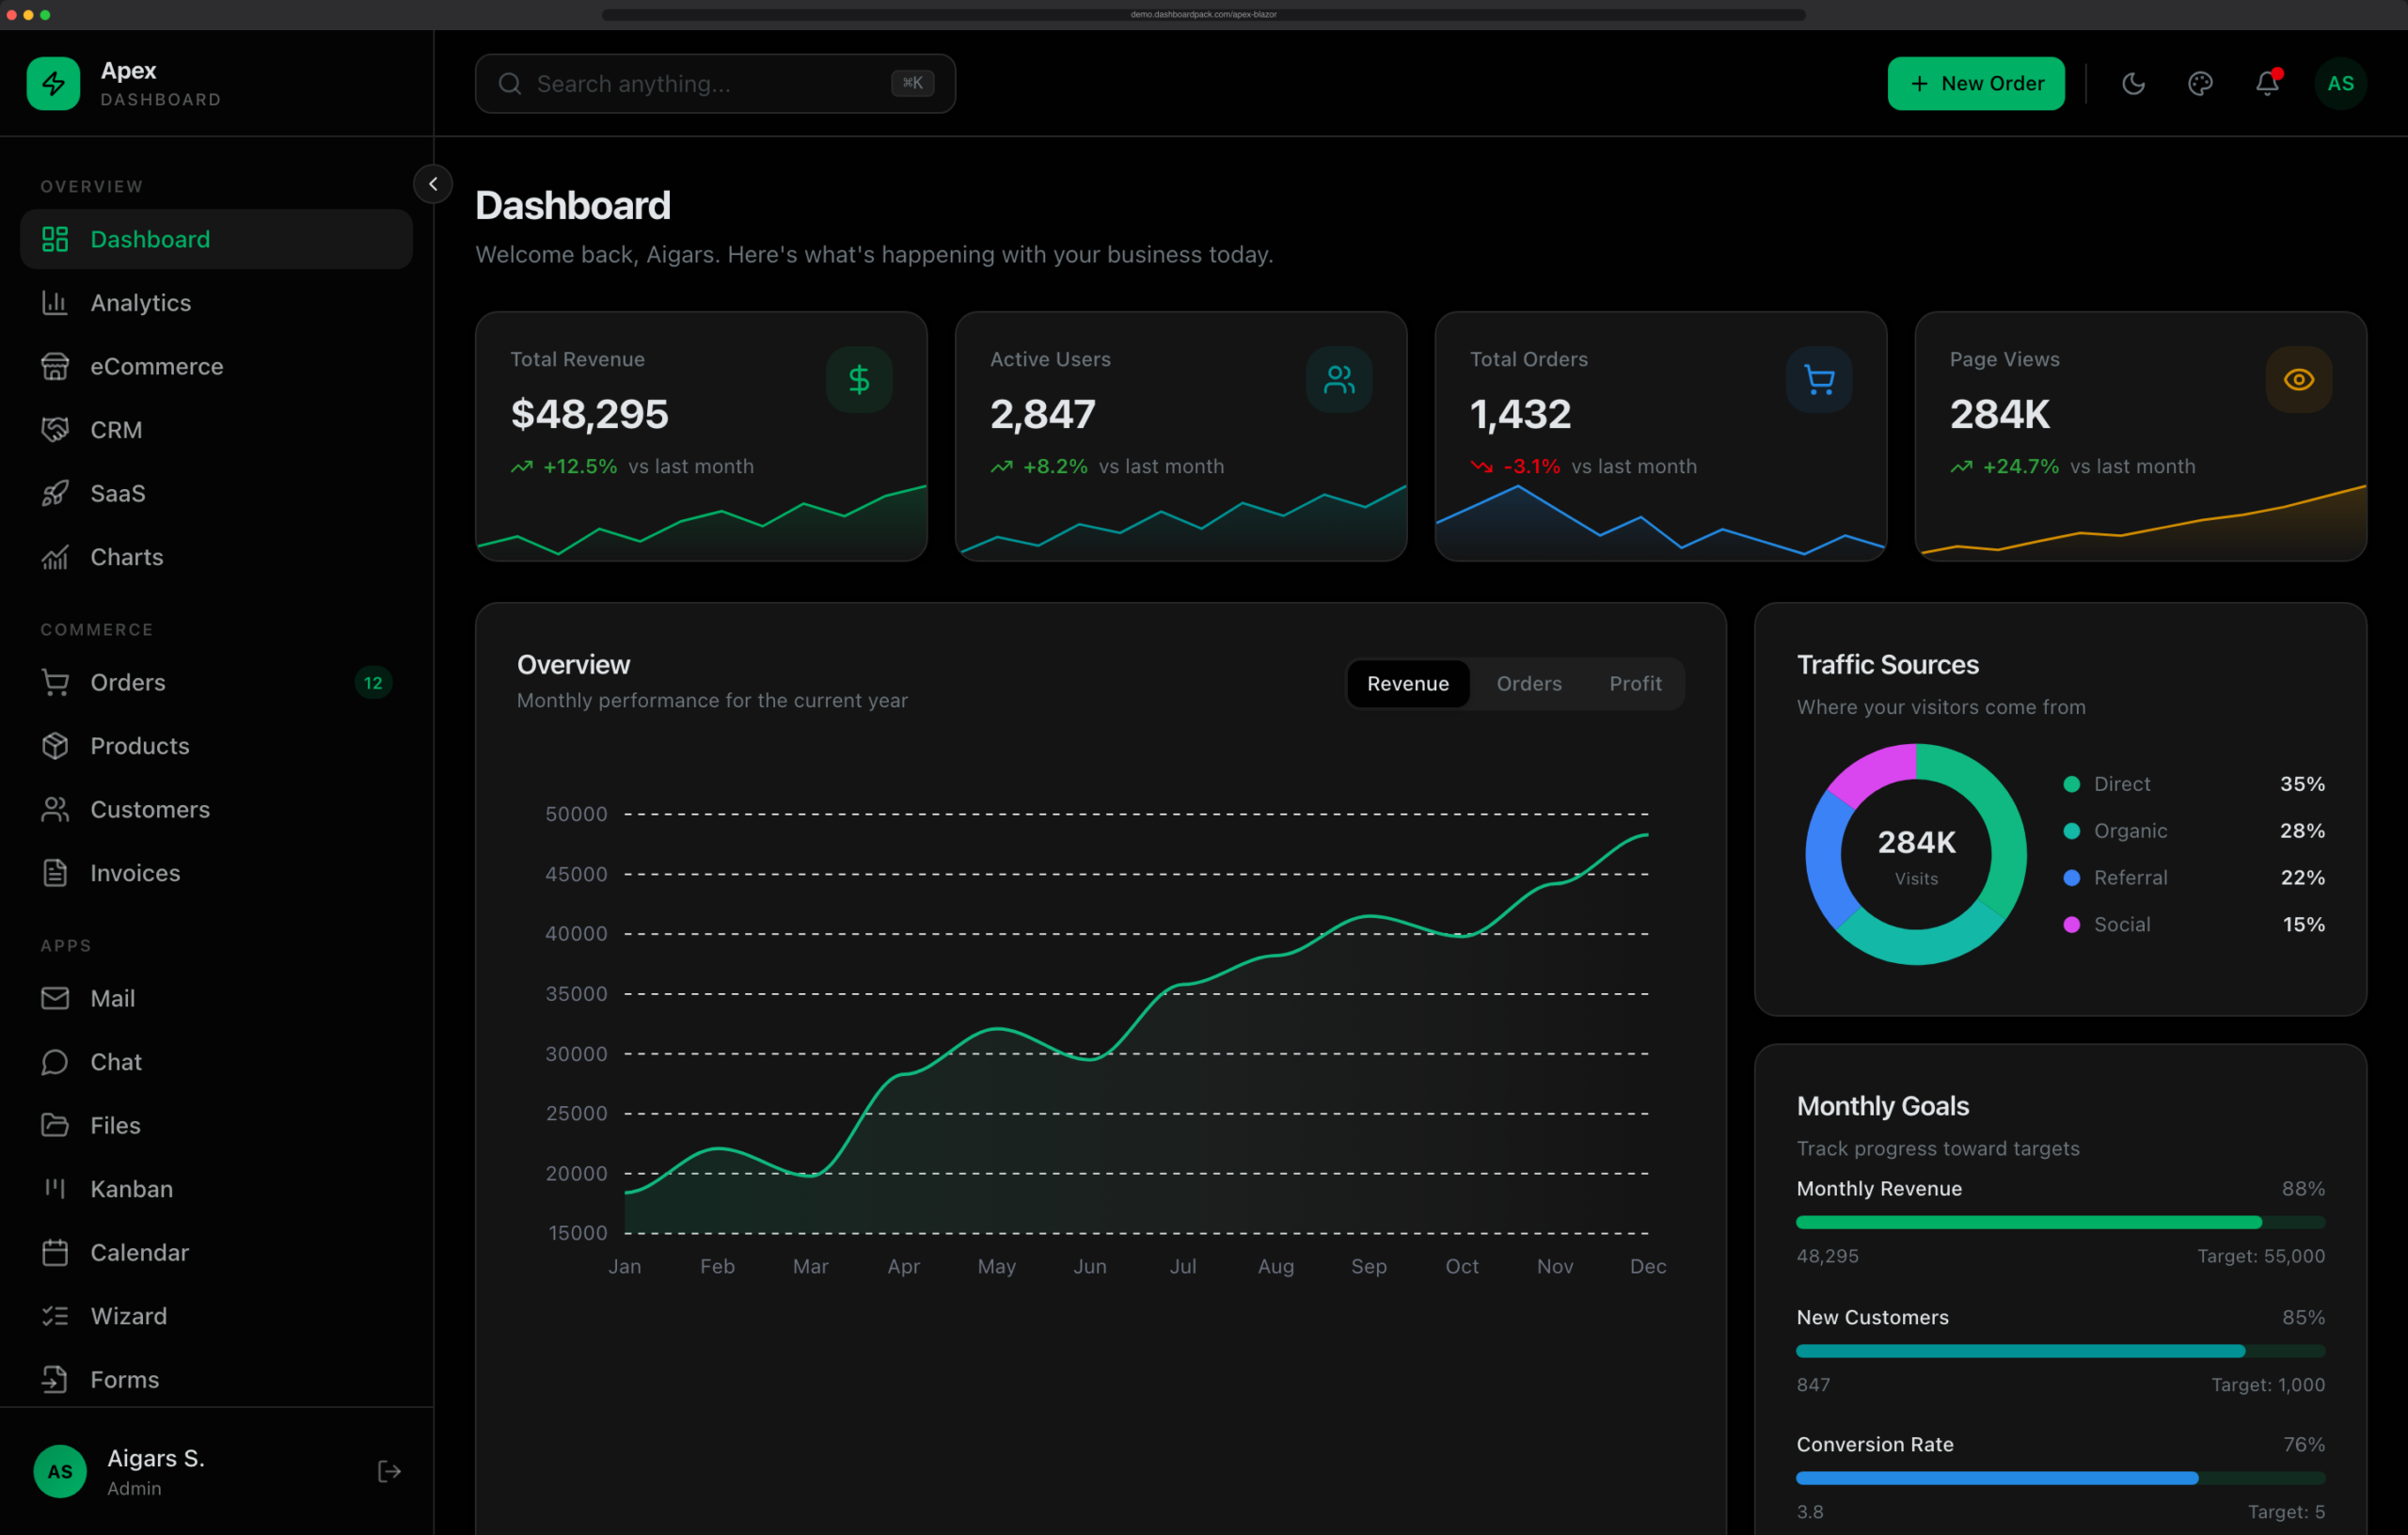This screenshot has height=1535, width=2408.
Task: Click the Target: 55,000 label
Action: click(x=2260, y=1256)
